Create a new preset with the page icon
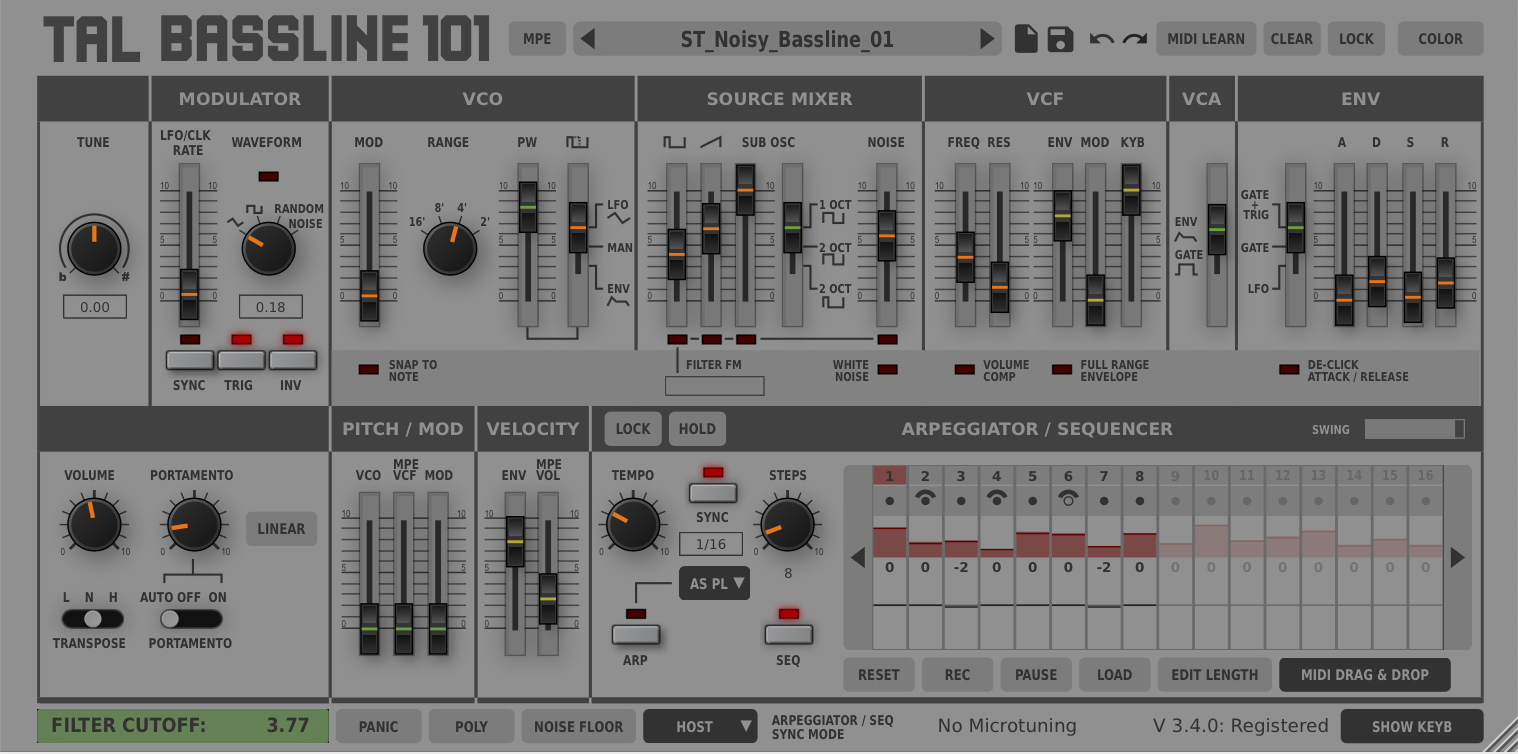Viewport: 1518px width, 754px height. tap(1026, 39)
